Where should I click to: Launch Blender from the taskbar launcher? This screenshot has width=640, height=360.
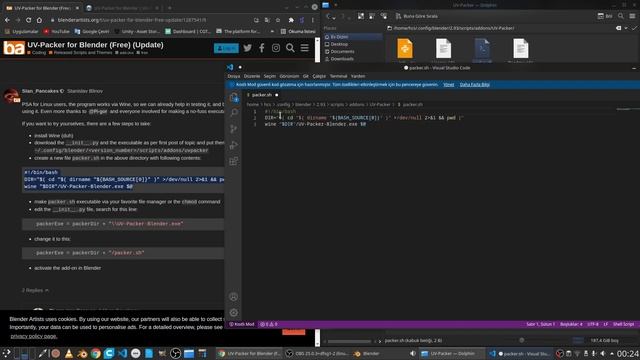click(x=82, y=353)
